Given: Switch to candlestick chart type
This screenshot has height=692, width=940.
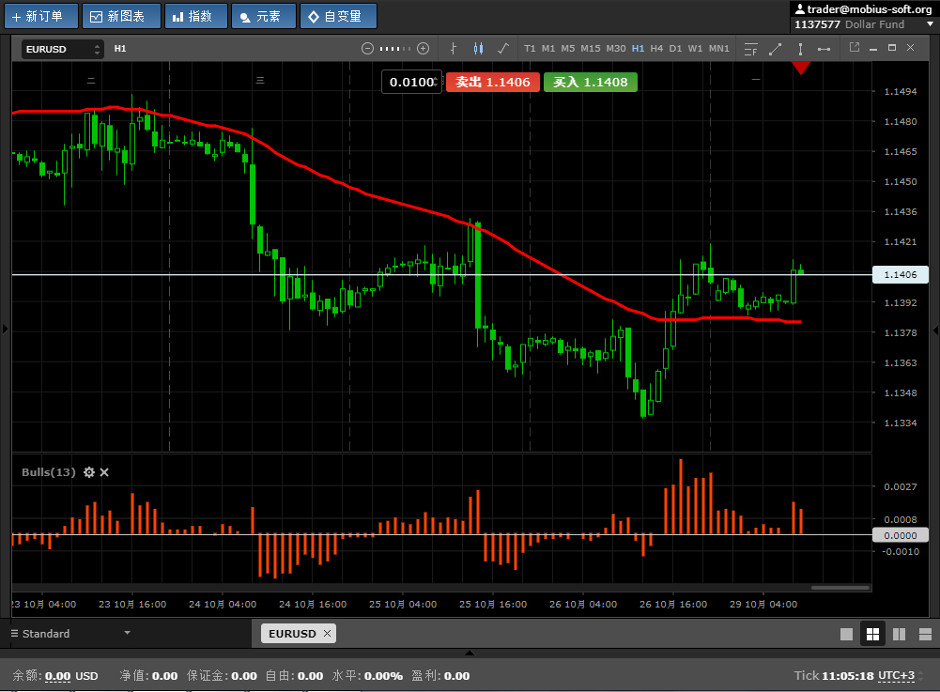Looking at the screenshot, I should tap(478, 48).
